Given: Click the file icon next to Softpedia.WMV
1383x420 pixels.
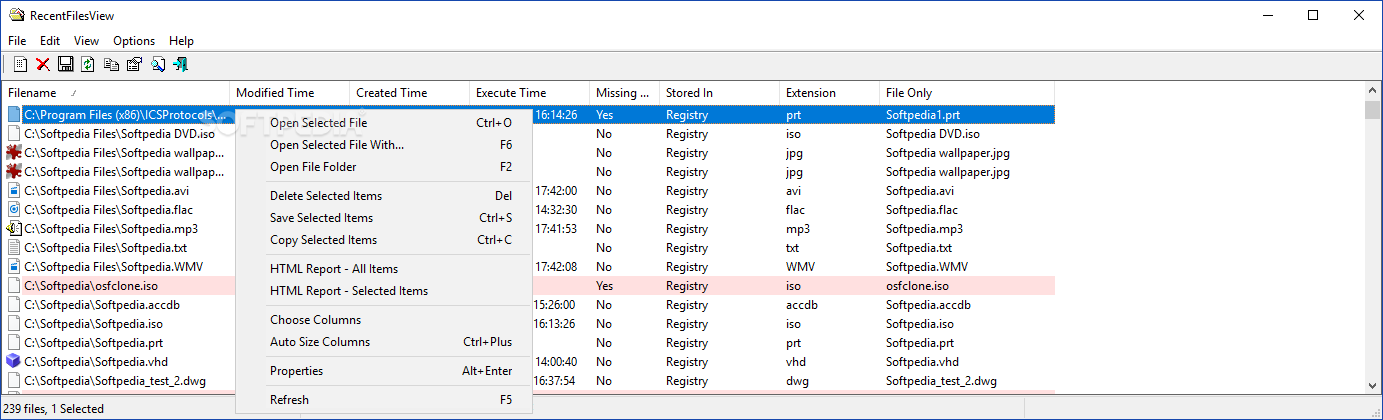Looking at the screenshot, I should point(14,267).
